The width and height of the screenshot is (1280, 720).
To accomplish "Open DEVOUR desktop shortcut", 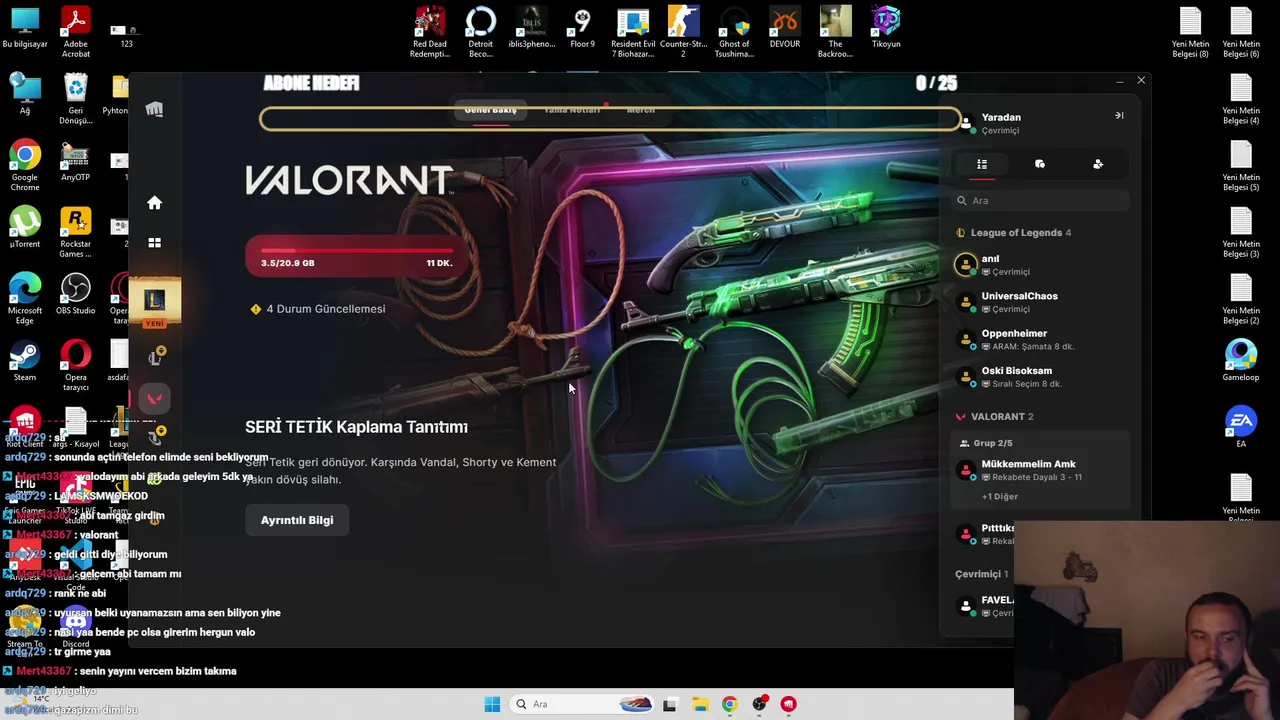I will tap(785, 27).
